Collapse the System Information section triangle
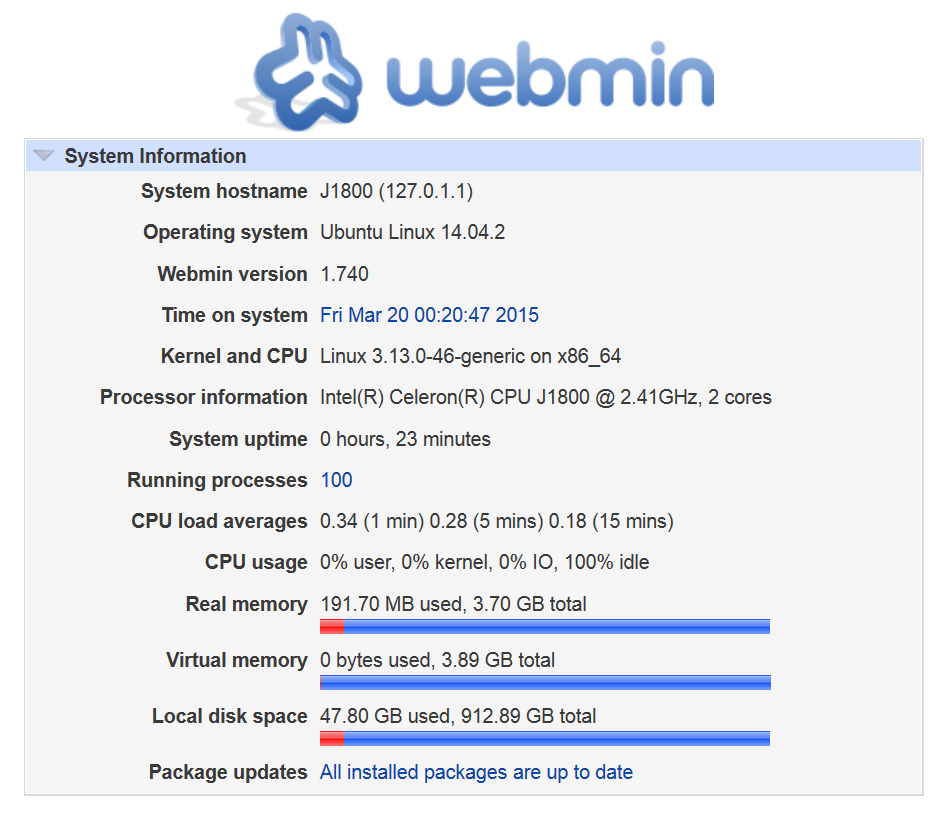Image resolution: width=948 pixels, height=817 pixels. [x=43, y=156]
